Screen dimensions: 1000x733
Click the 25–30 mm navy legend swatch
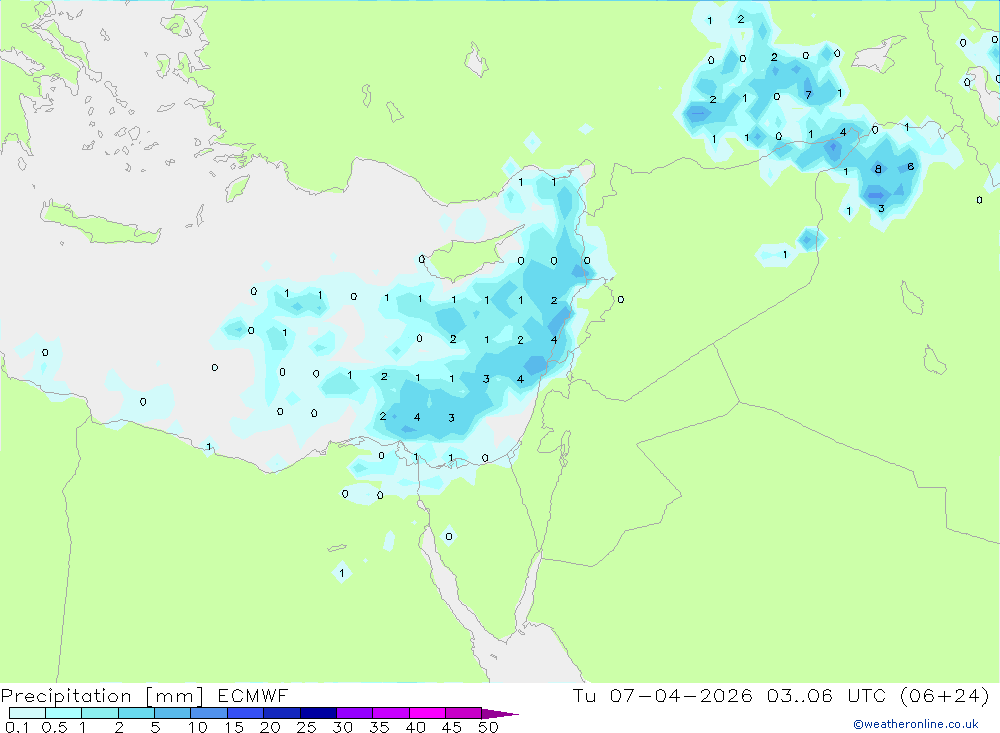[318, 713]
